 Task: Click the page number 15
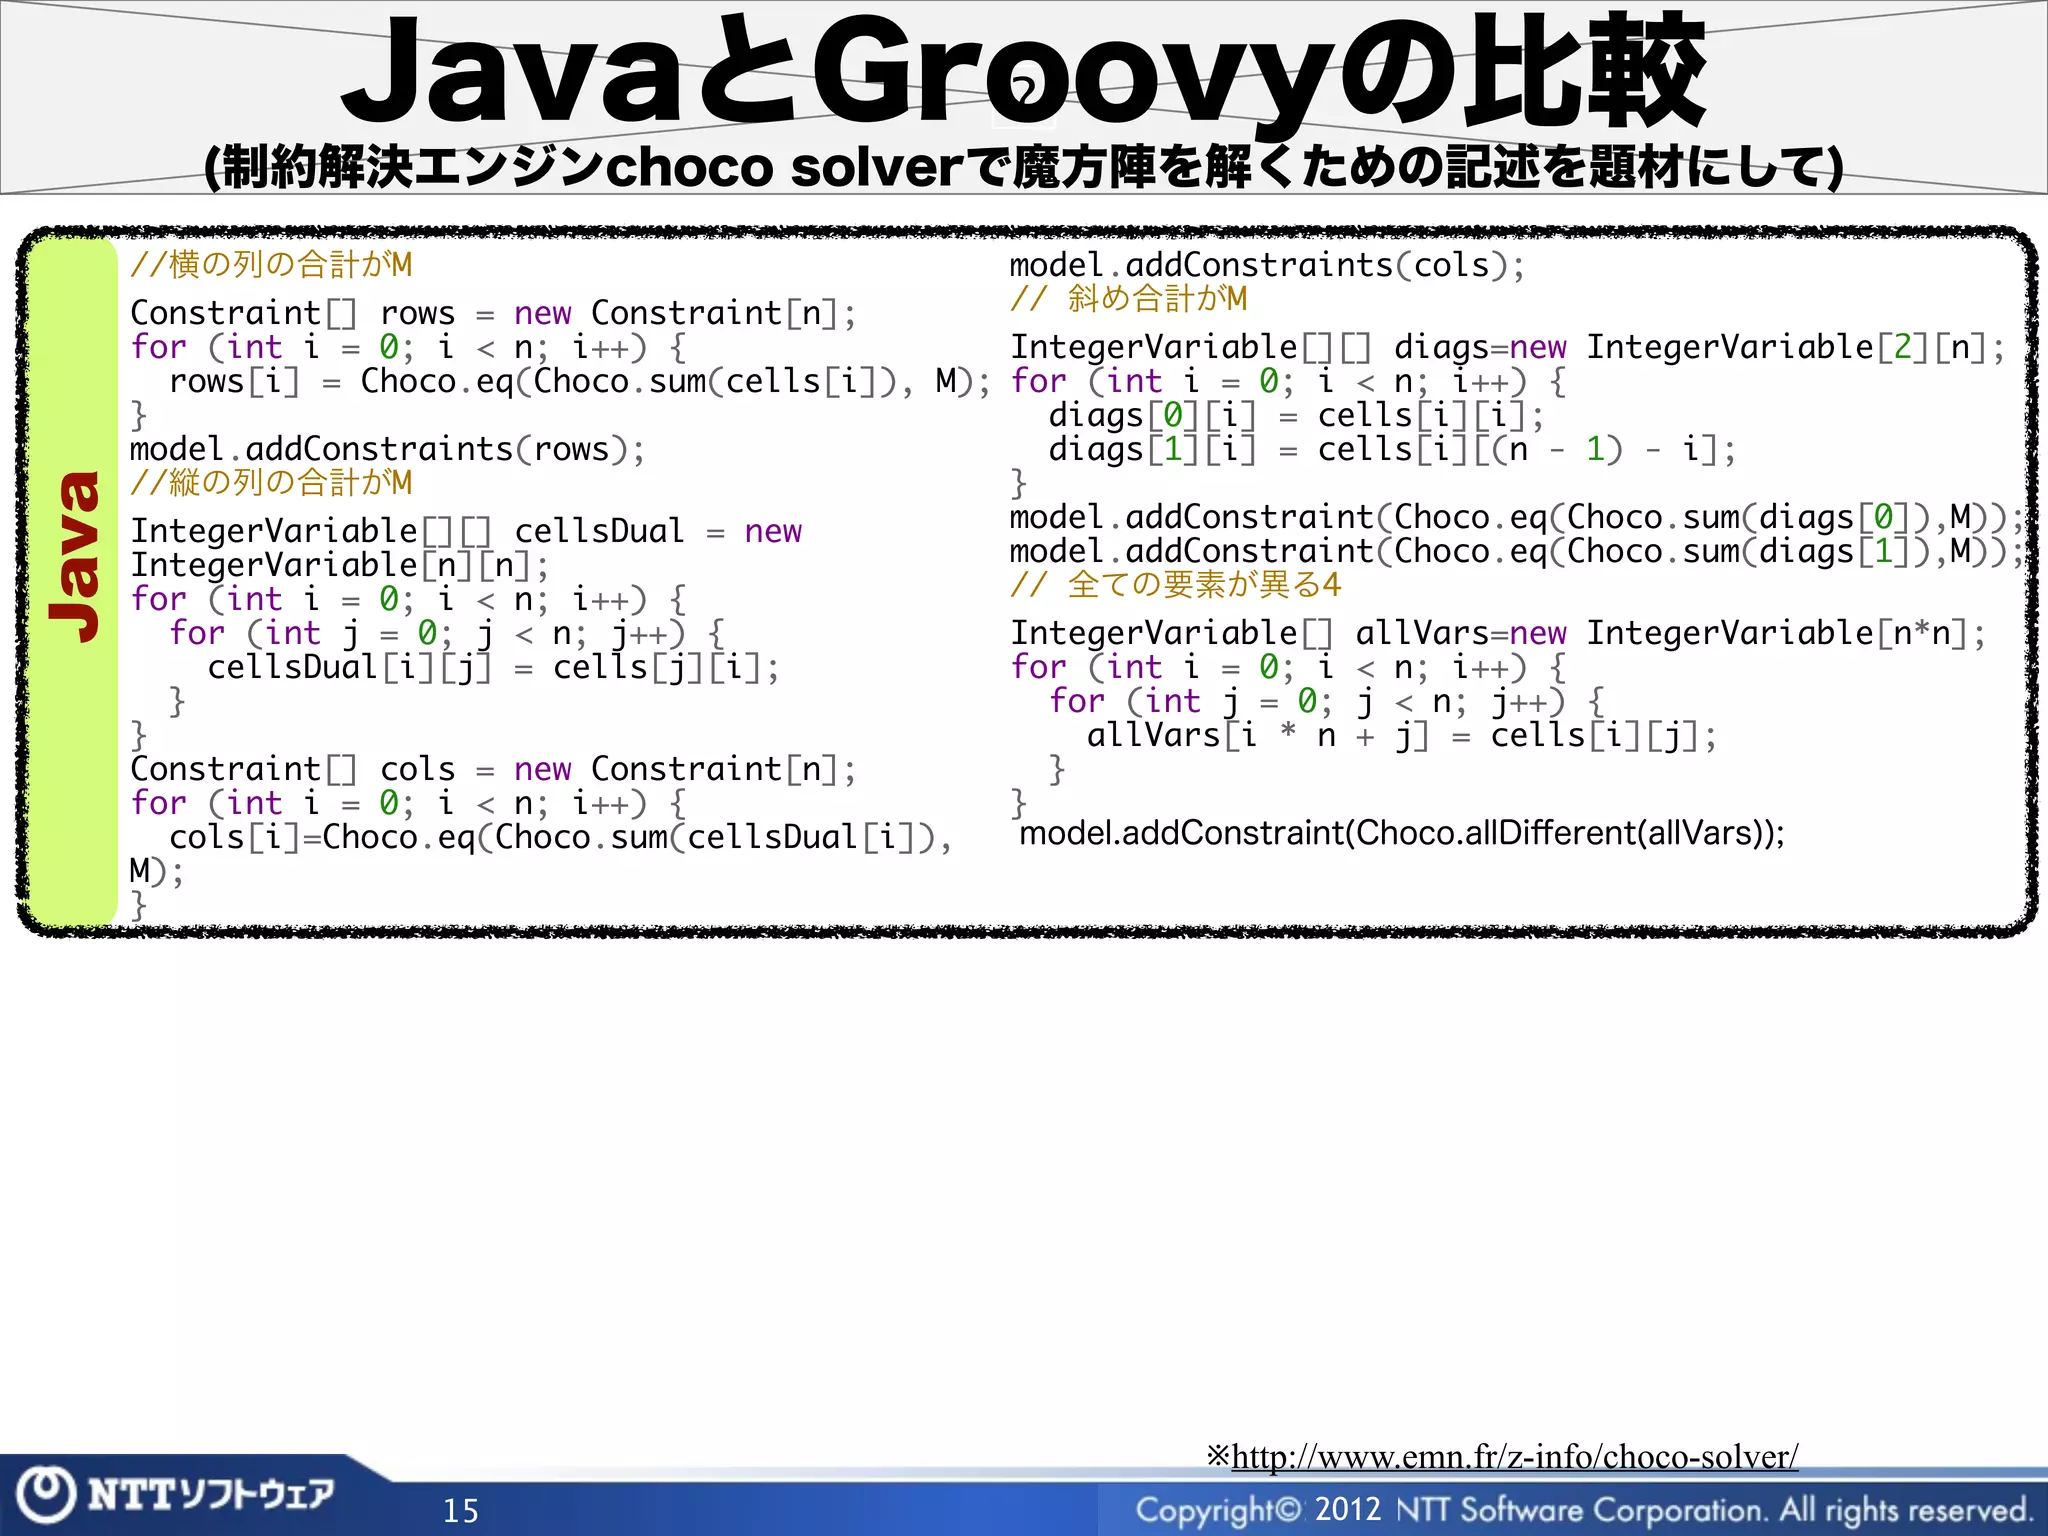point(461,1511)
